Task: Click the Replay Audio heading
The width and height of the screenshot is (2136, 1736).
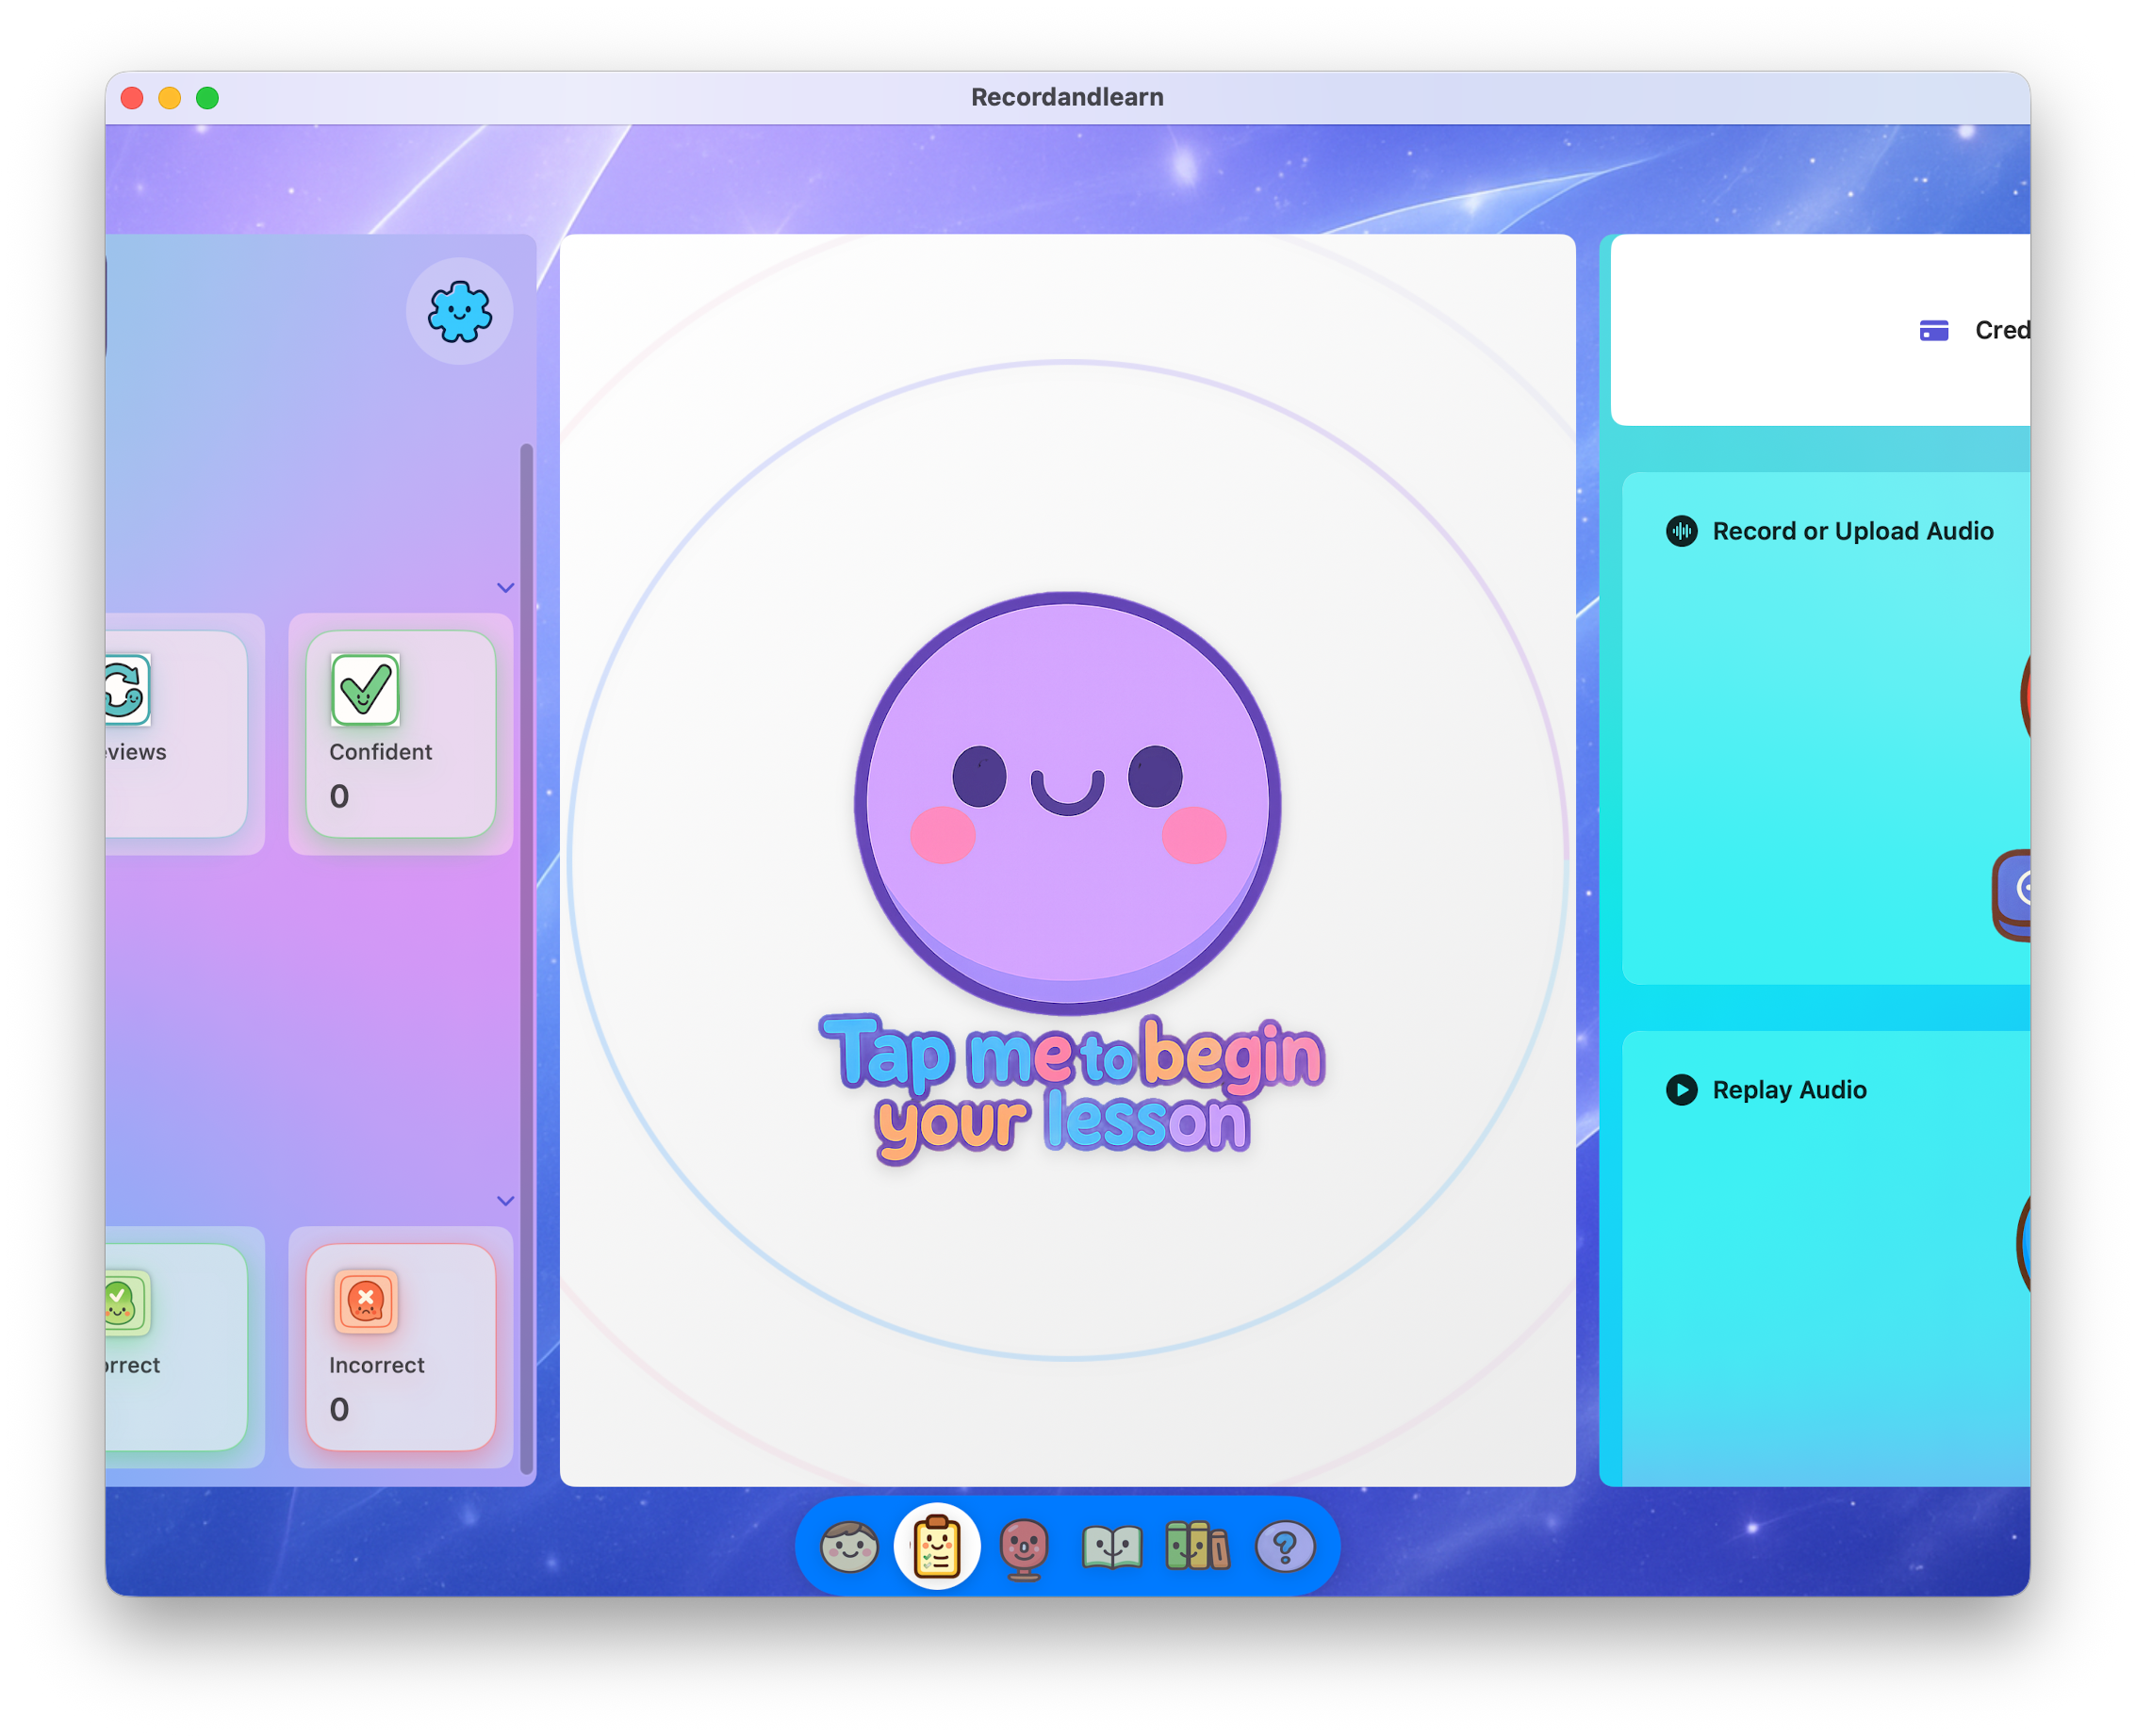Action: [1789, 1090]
